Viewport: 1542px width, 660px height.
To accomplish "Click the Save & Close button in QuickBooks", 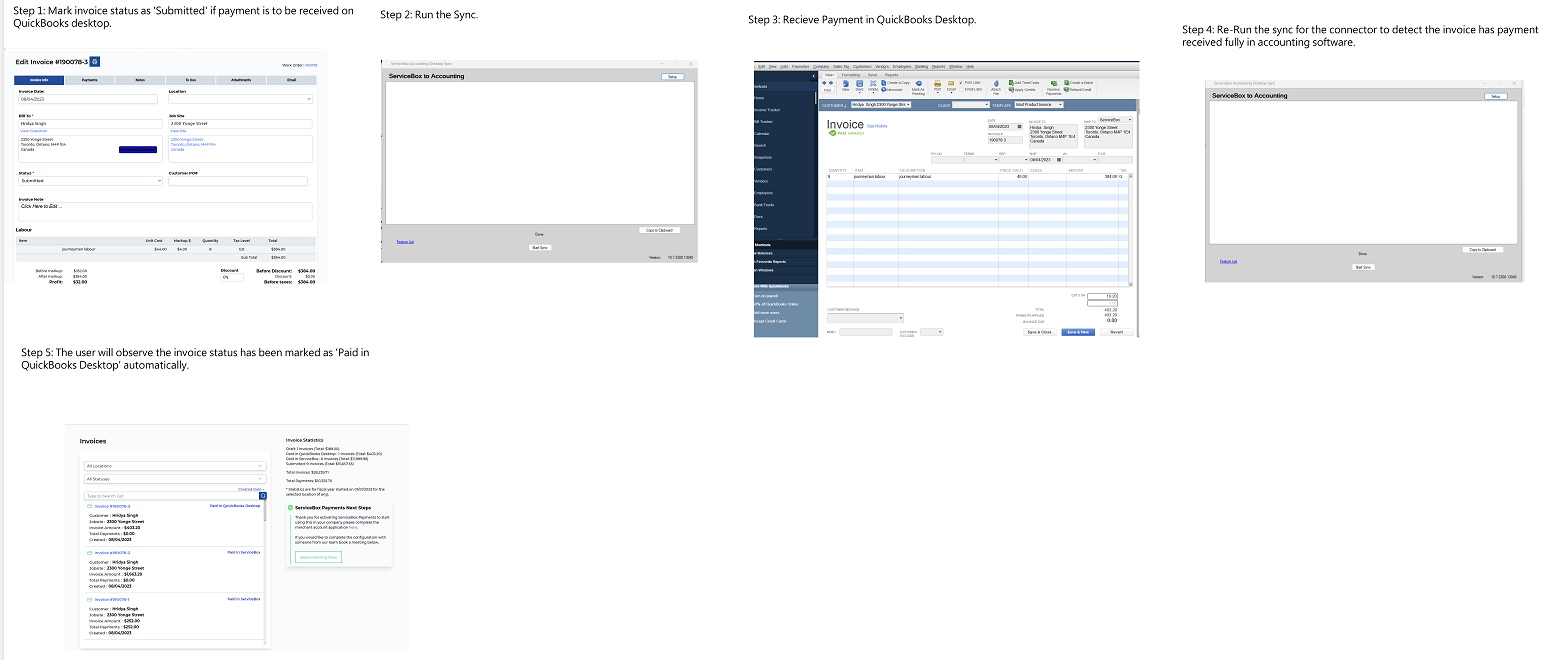I will pyautogui.click(x=1039, y=332).
